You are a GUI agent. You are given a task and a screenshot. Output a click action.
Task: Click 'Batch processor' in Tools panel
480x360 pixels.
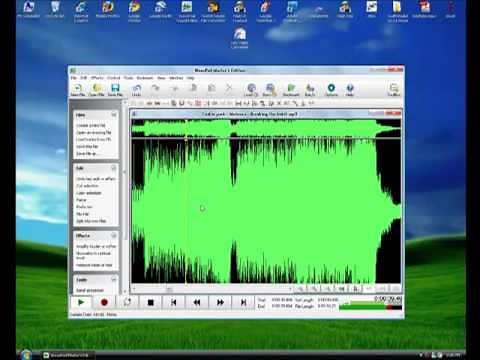pyautogui.click(x=90, y=290)
